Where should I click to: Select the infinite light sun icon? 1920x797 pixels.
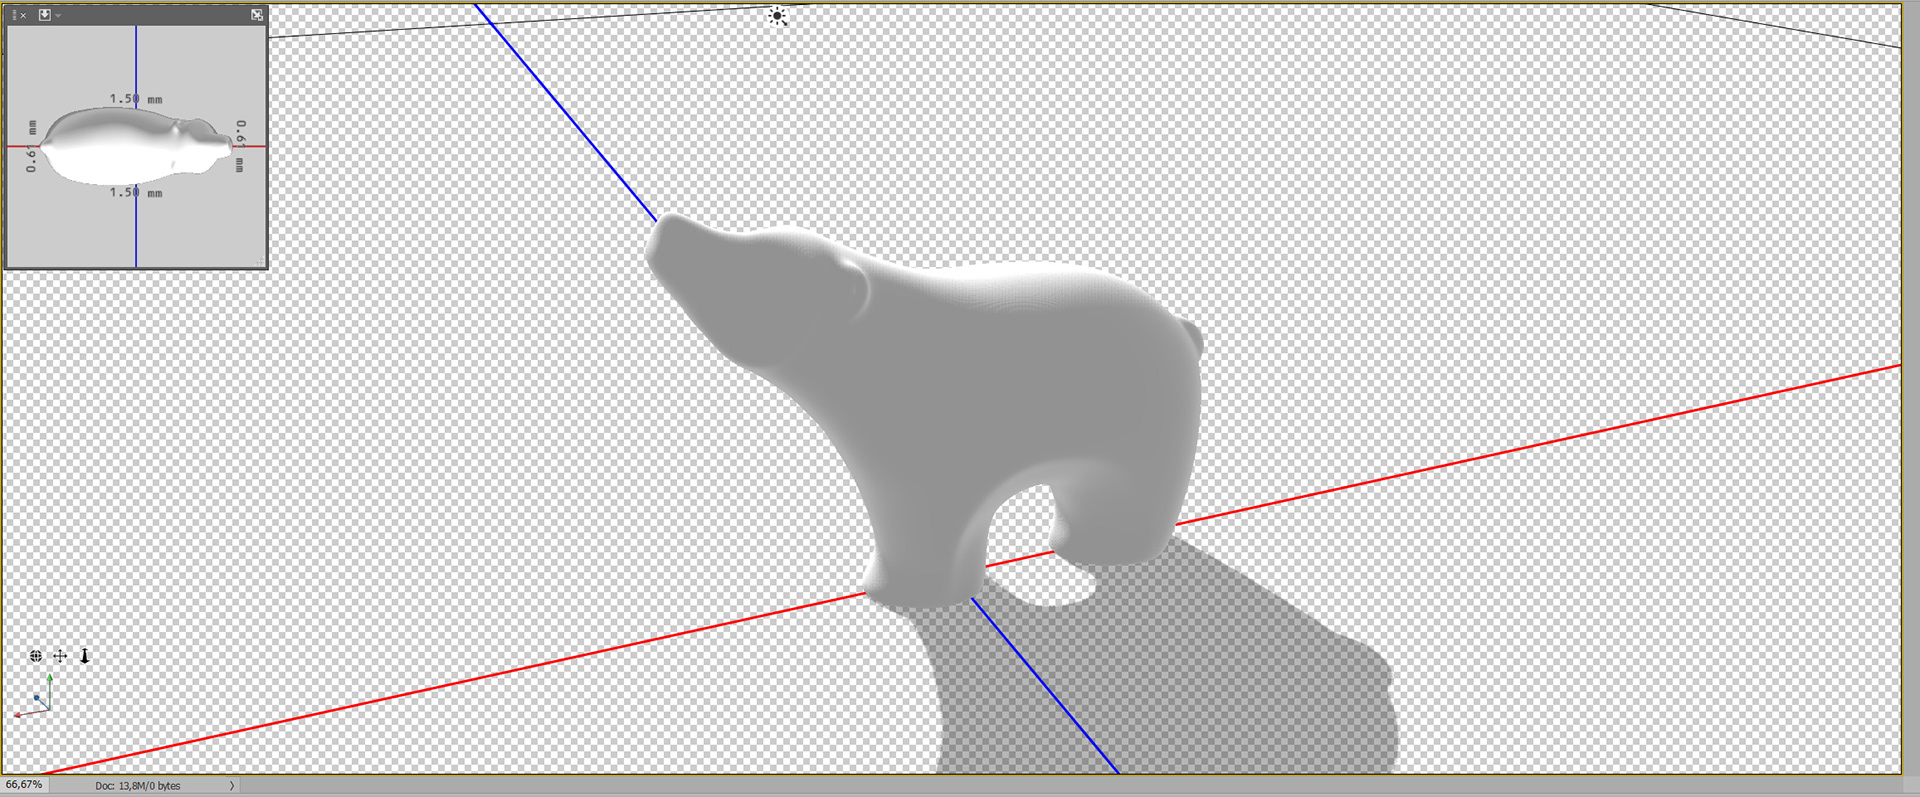pos(777,16)
